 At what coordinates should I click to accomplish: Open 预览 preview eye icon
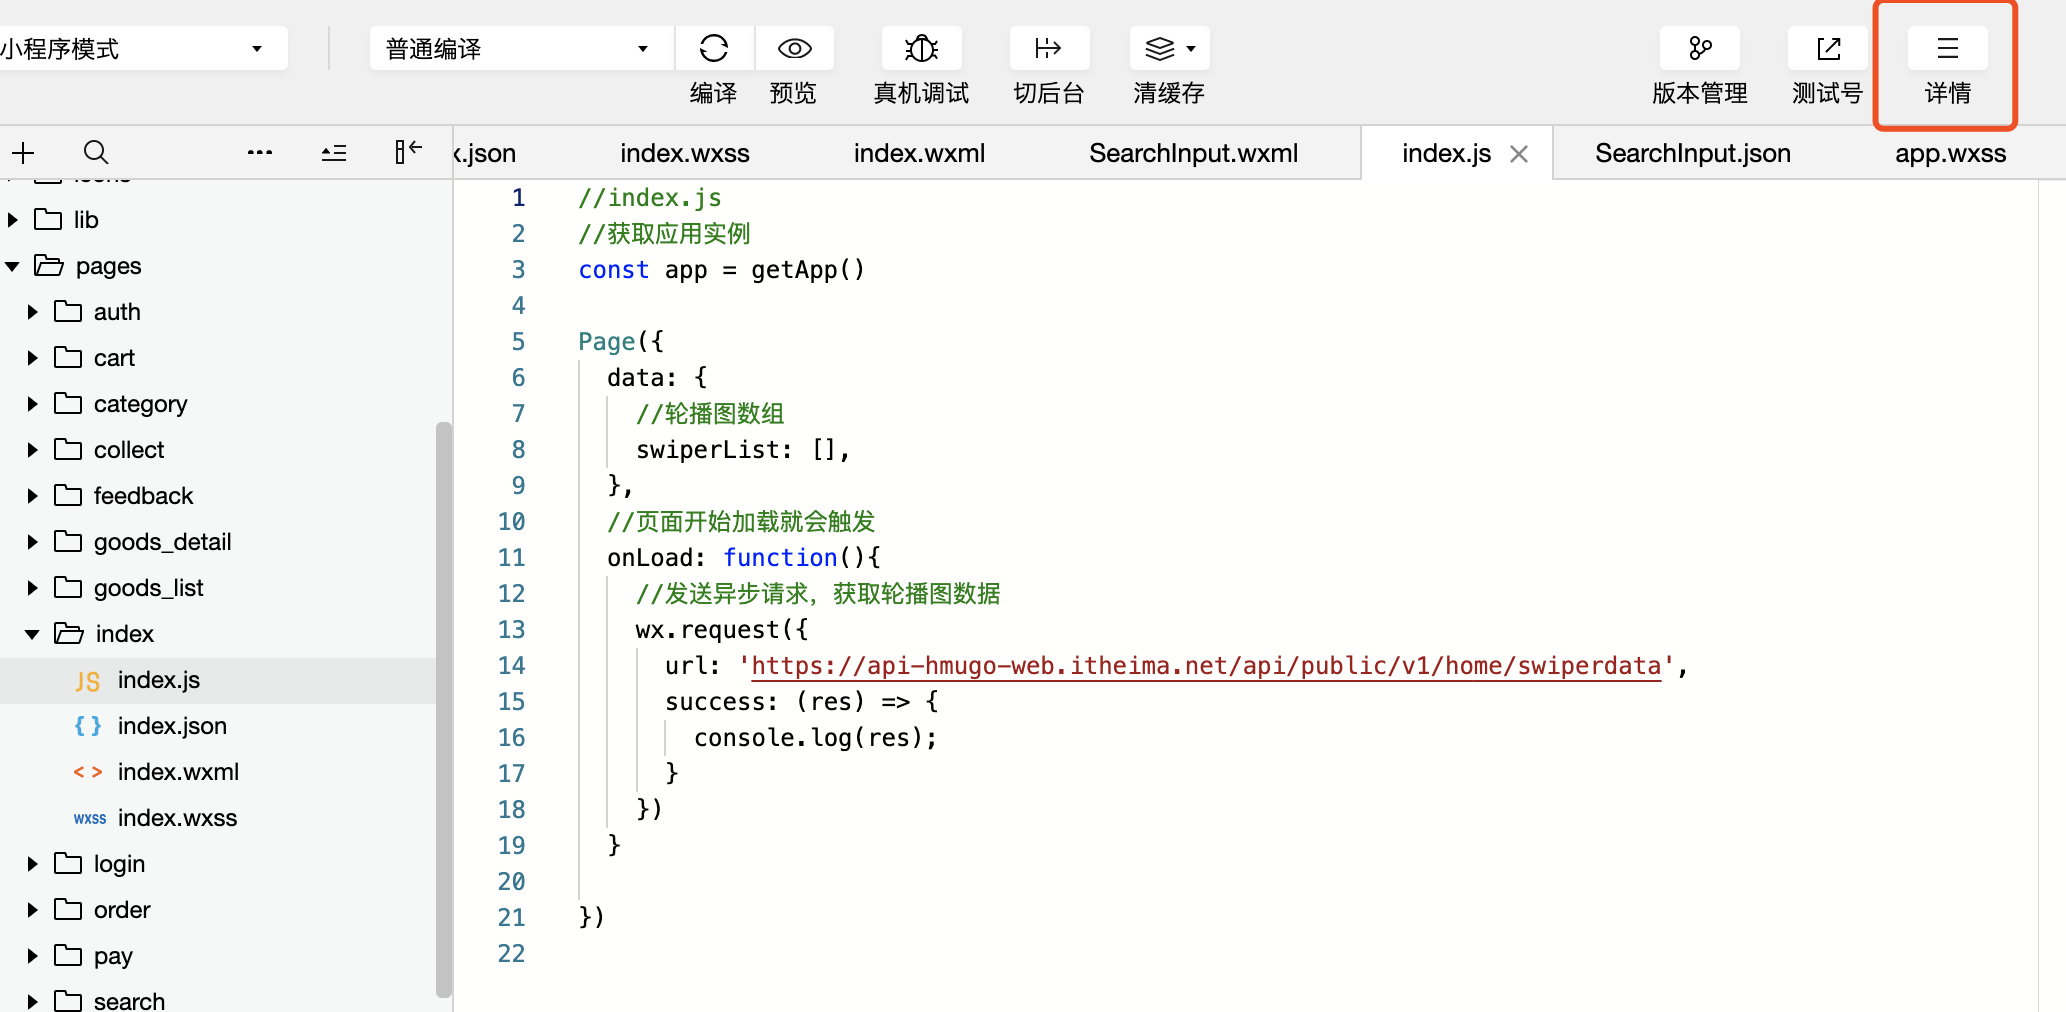794,48
